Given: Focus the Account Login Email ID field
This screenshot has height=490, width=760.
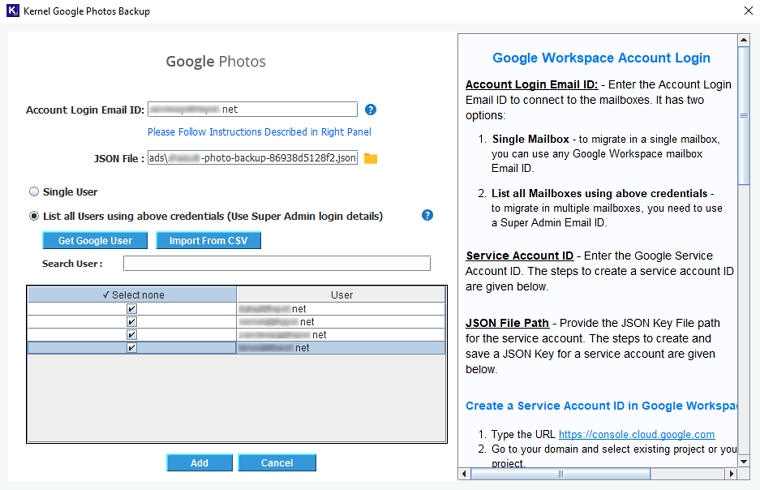Looking at the screenshot, I should click(253, 109).
